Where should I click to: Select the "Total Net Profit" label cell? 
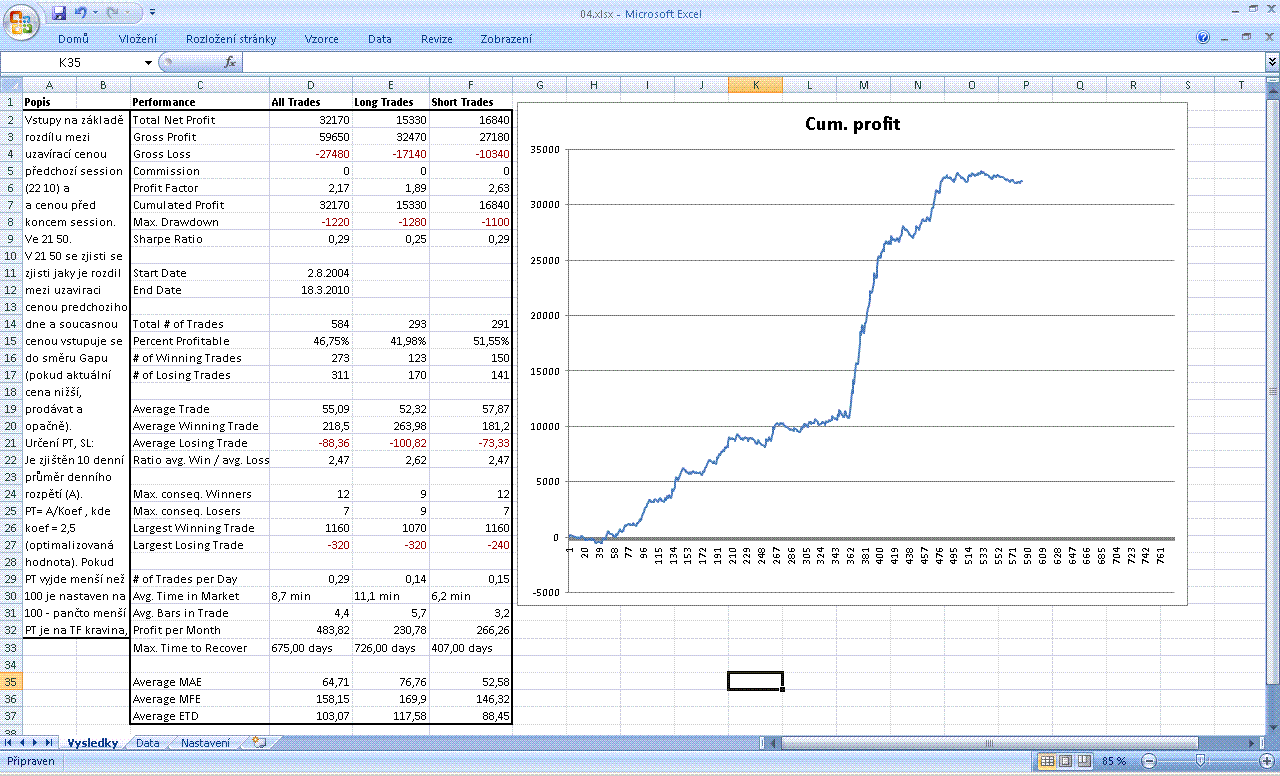point(200,120)
